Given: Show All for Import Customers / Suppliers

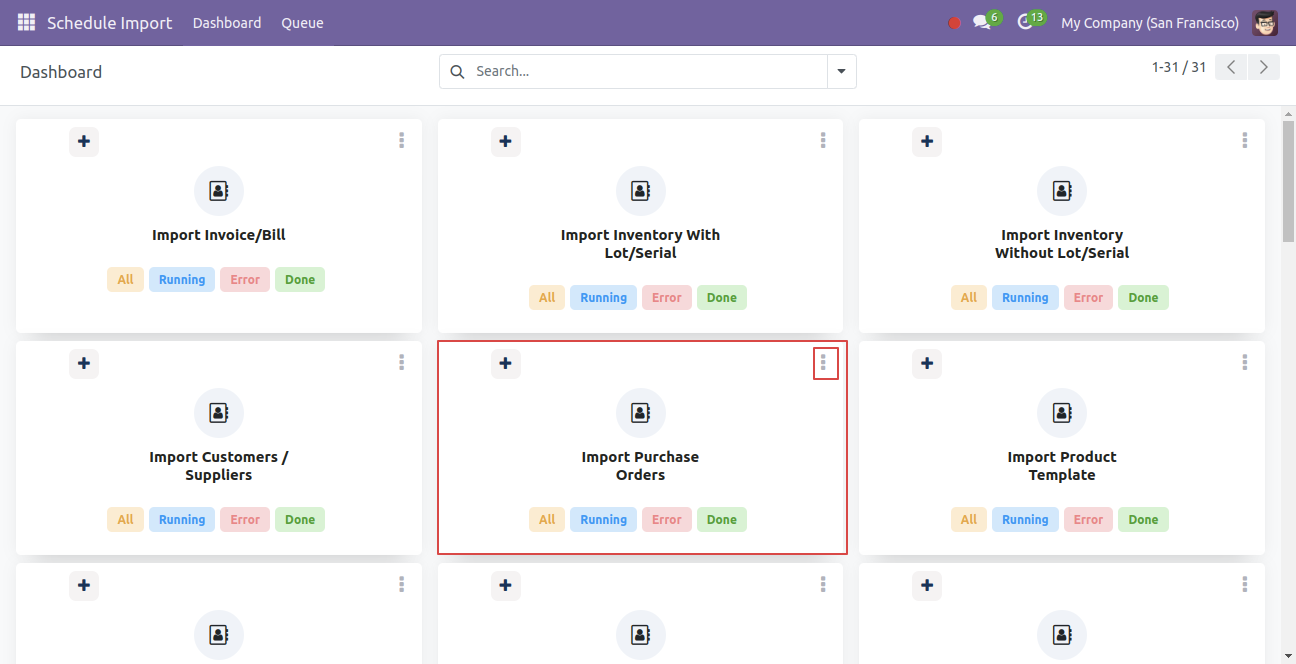Looking at the screenshot, I should click(x=125, y=520).
